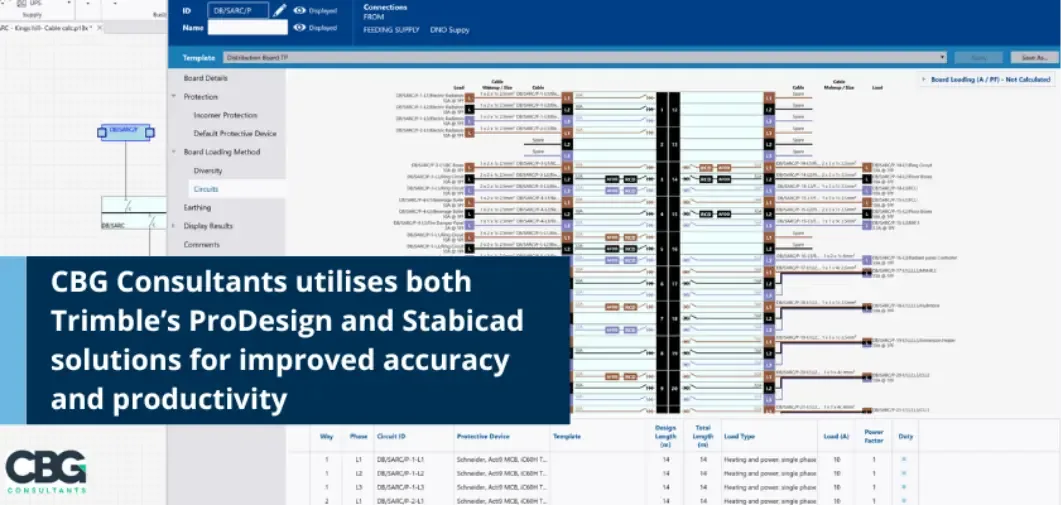Click the DNO Supply connection link

[x=450, y=30]
